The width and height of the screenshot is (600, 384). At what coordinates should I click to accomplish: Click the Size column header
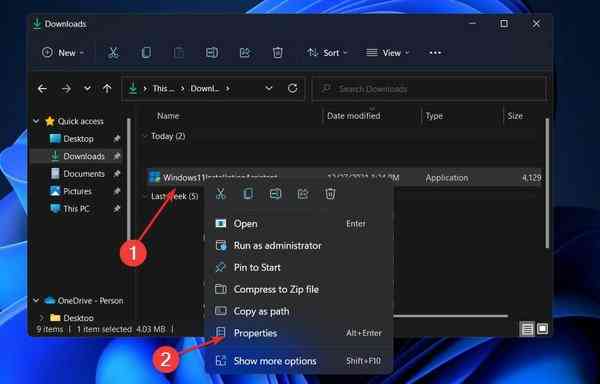(515, 116)
